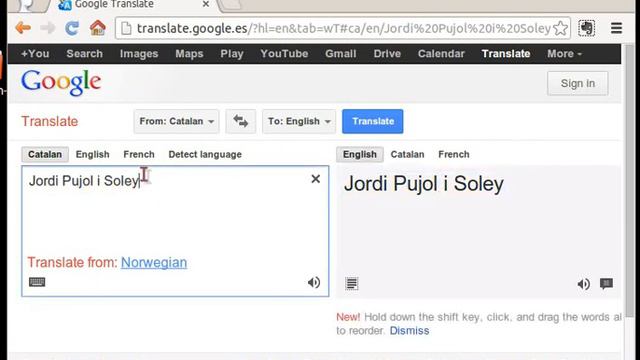Go to Images in the Google bar

(x=139, y=53)
